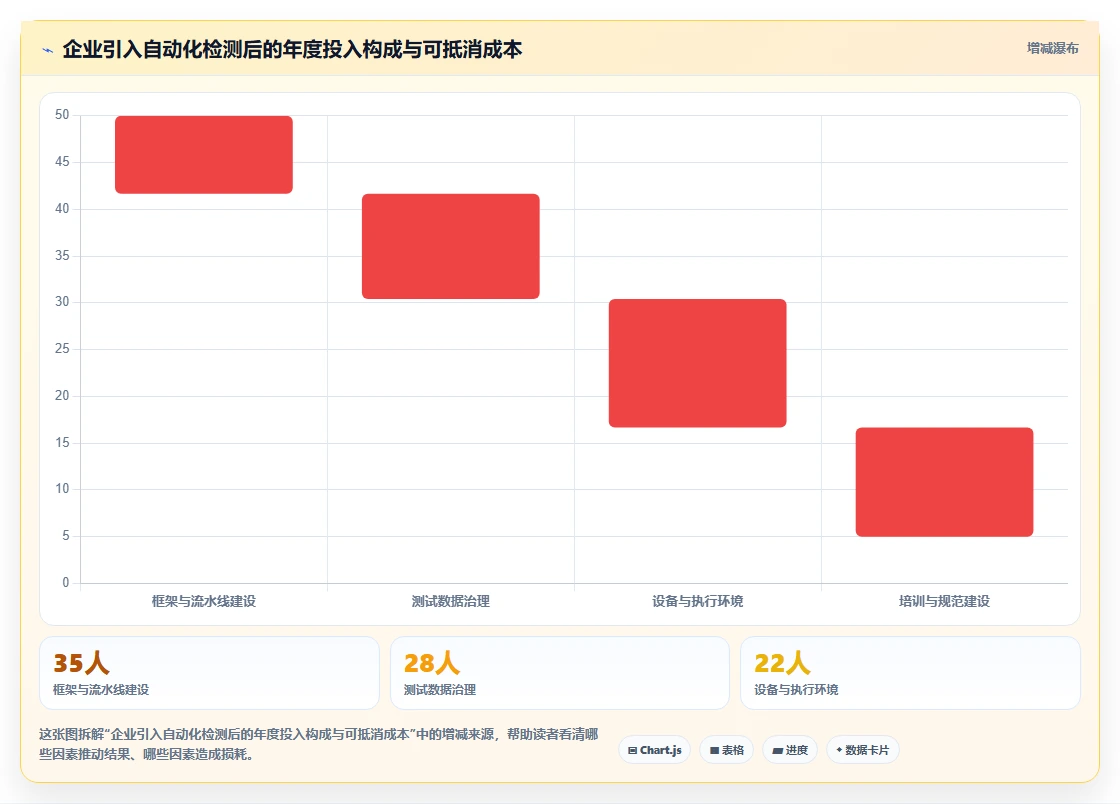Click y-axis tick value 0
The width and height of the screenshot is (1120, 804).
point(66,583)
